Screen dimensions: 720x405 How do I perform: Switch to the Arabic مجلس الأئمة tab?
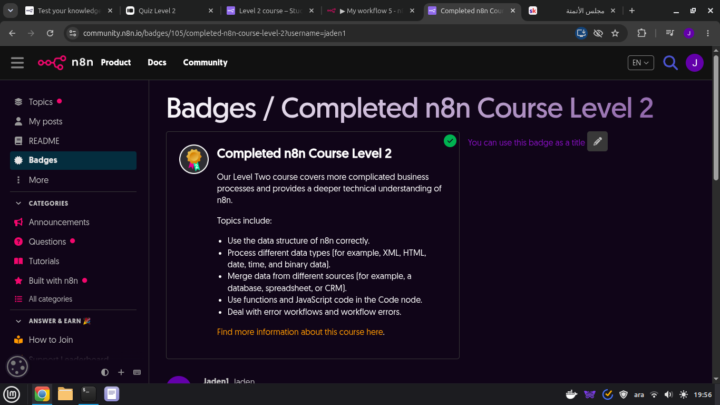pyautogui.click(x=573, y=11)
